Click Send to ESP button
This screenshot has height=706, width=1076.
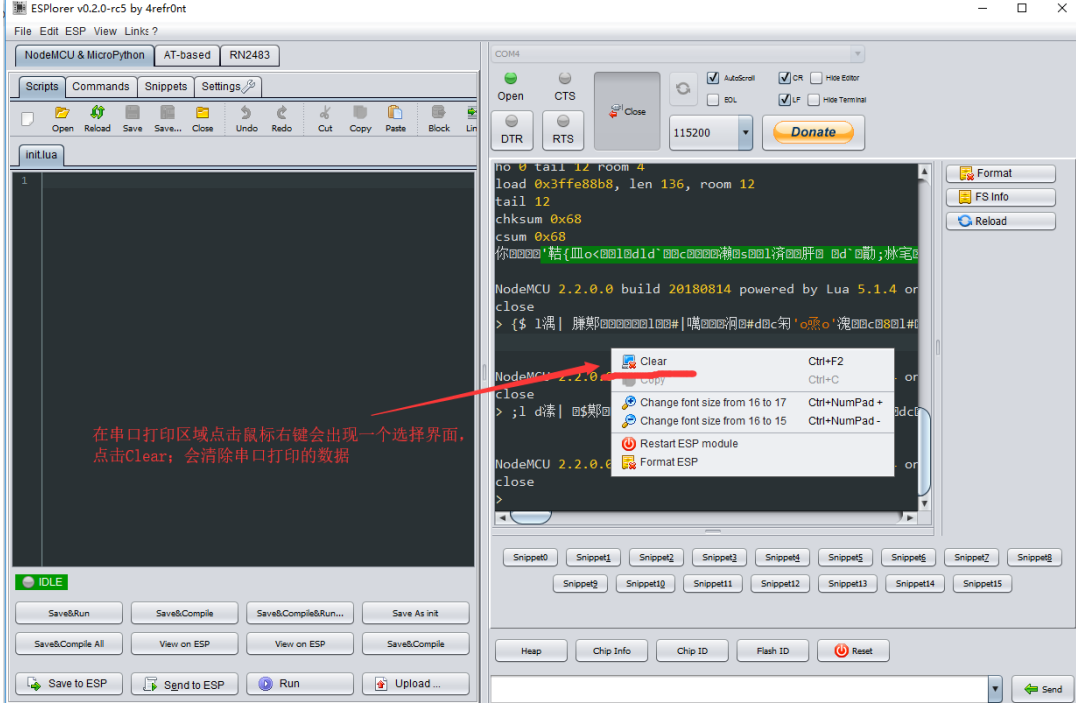pos(185,684)
